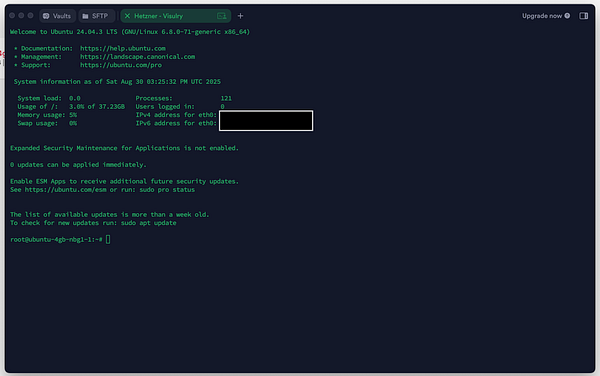The width and height of the screenshot is (600, 376).
Task: Click the 'Usage of /: 3.0% of 37.23GB' entry
Action: [71, 107]
